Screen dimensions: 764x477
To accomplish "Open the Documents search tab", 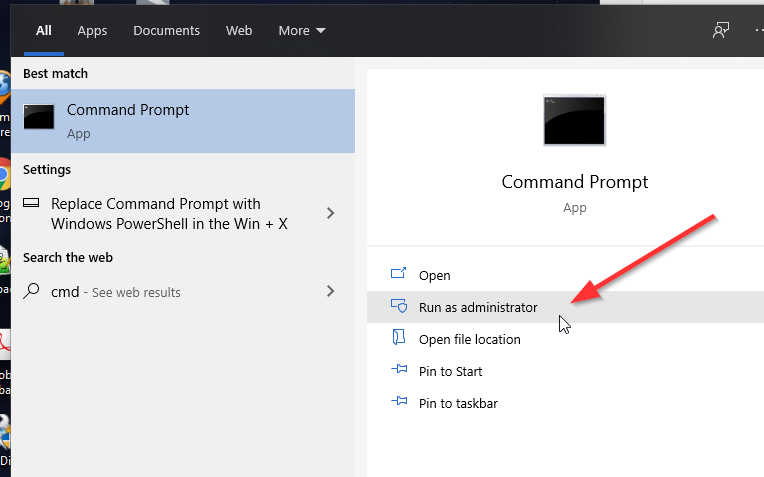I will click(166, 31).
